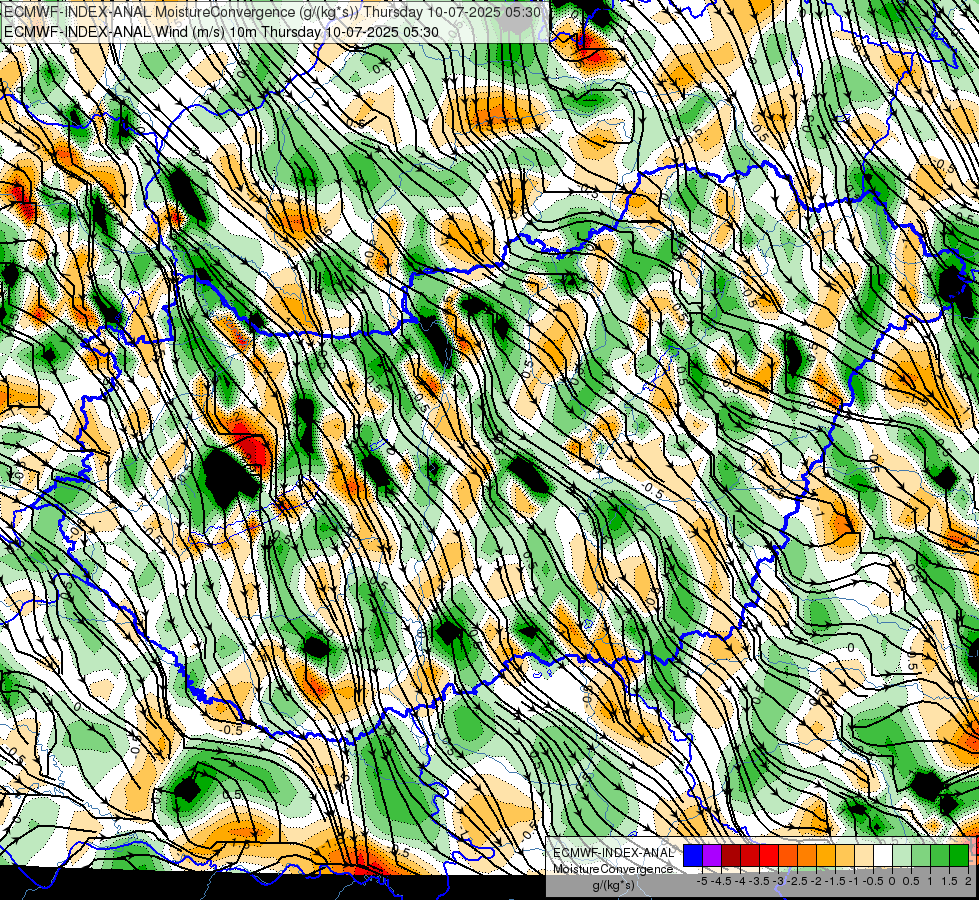The image size is (979, 900).
Task: Click the pale peach swatch above -1
Action: (864, 855)
